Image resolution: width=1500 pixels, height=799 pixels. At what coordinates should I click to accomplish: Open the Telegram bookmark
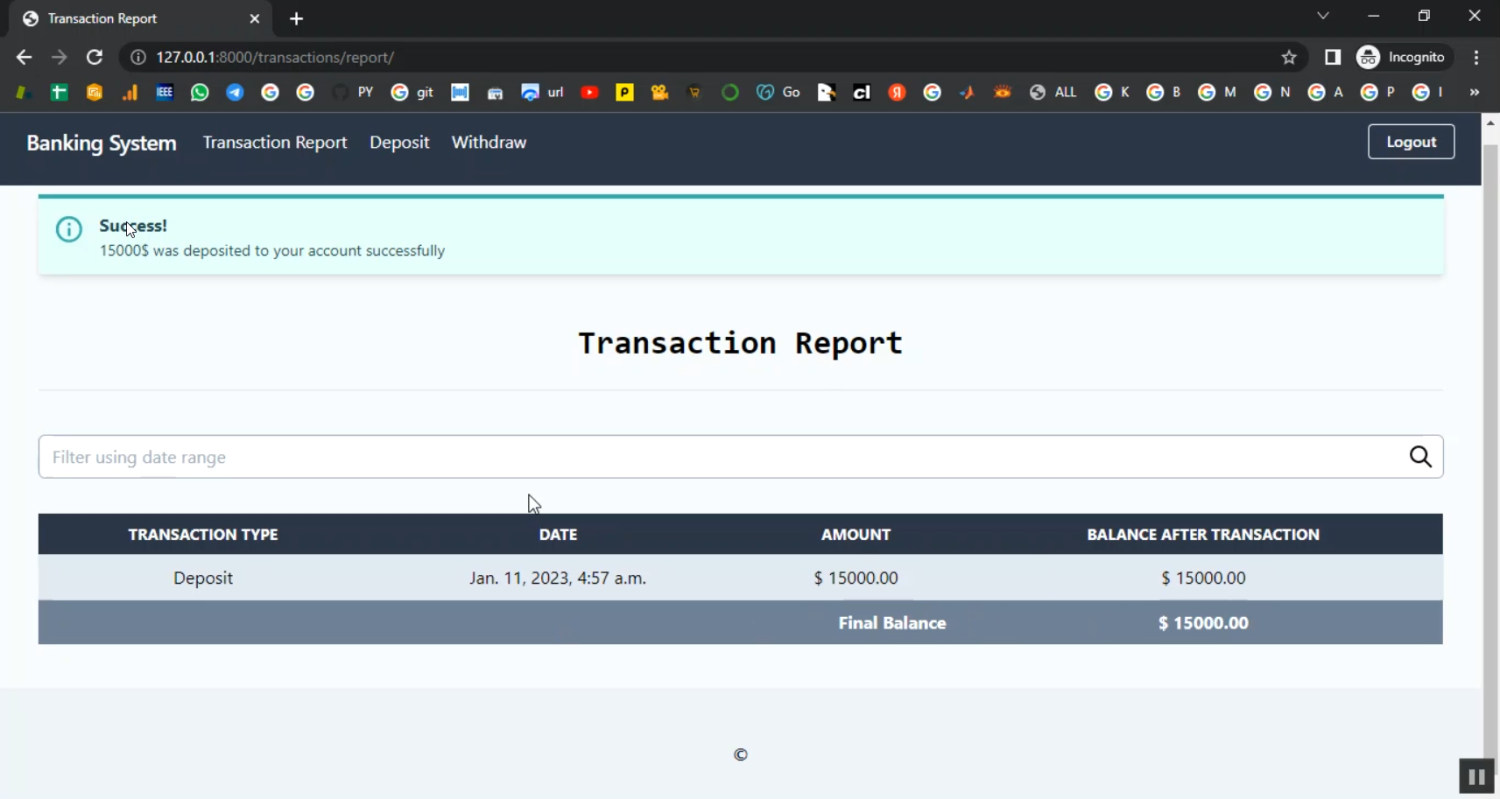click(235, 92)
